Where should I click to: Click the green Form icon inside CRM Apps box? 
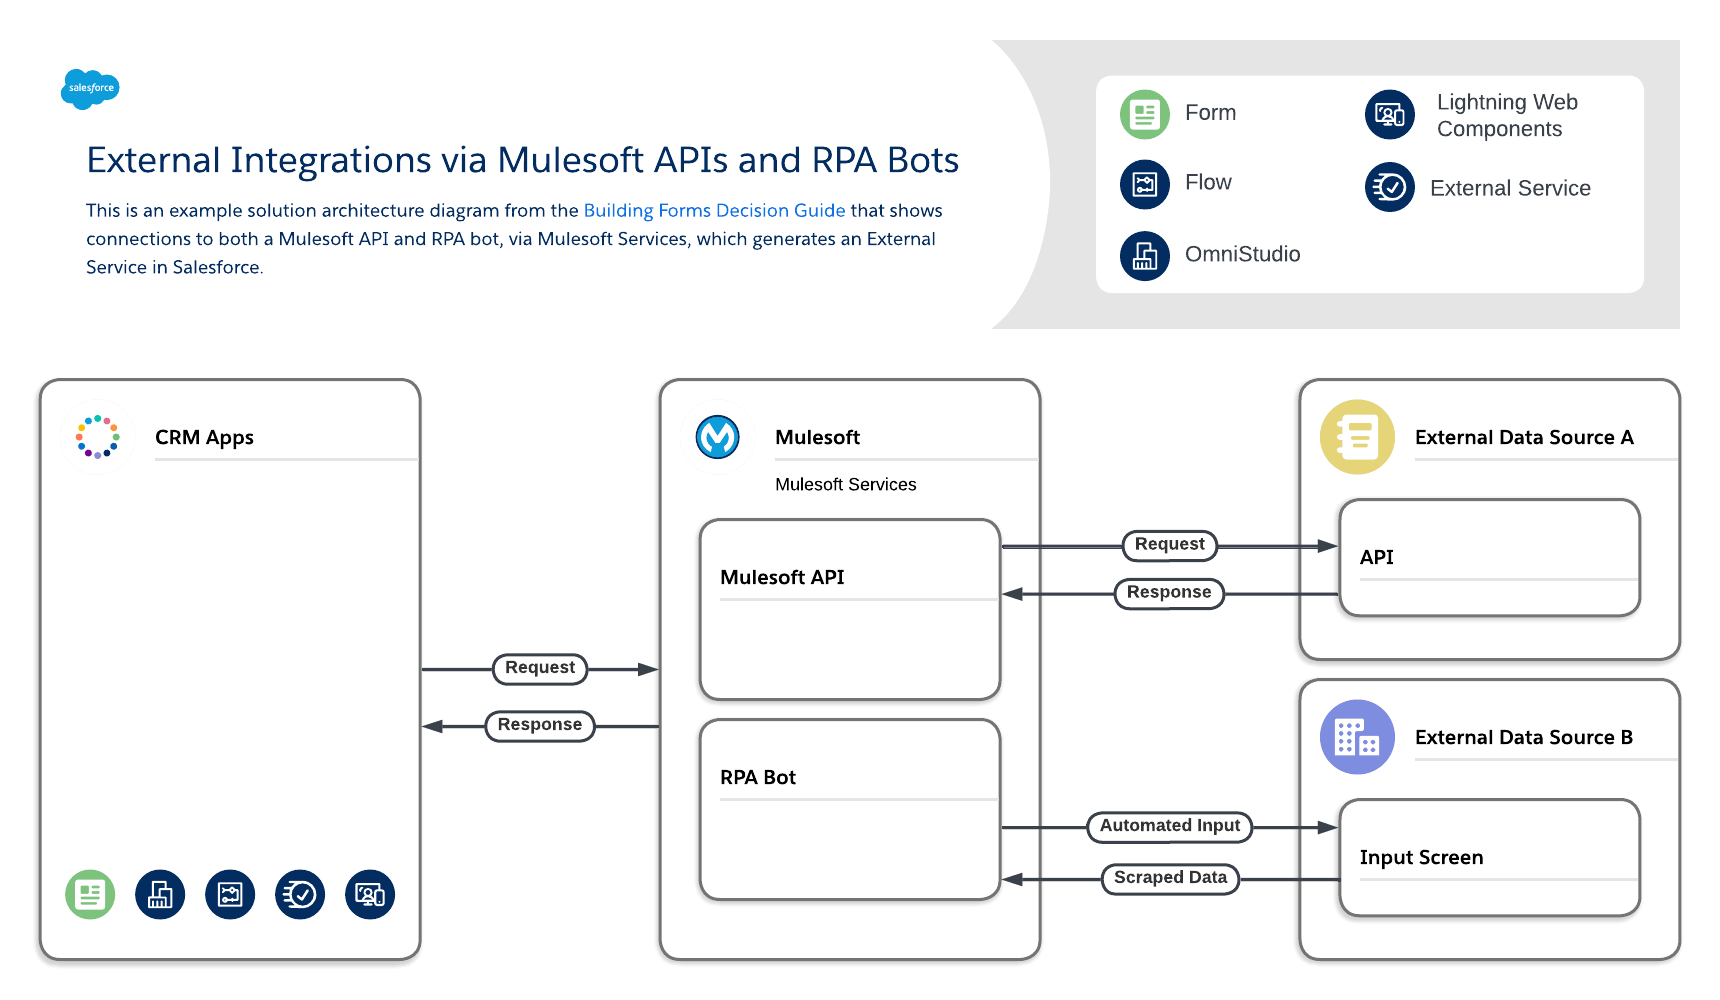tap(90, 894)
